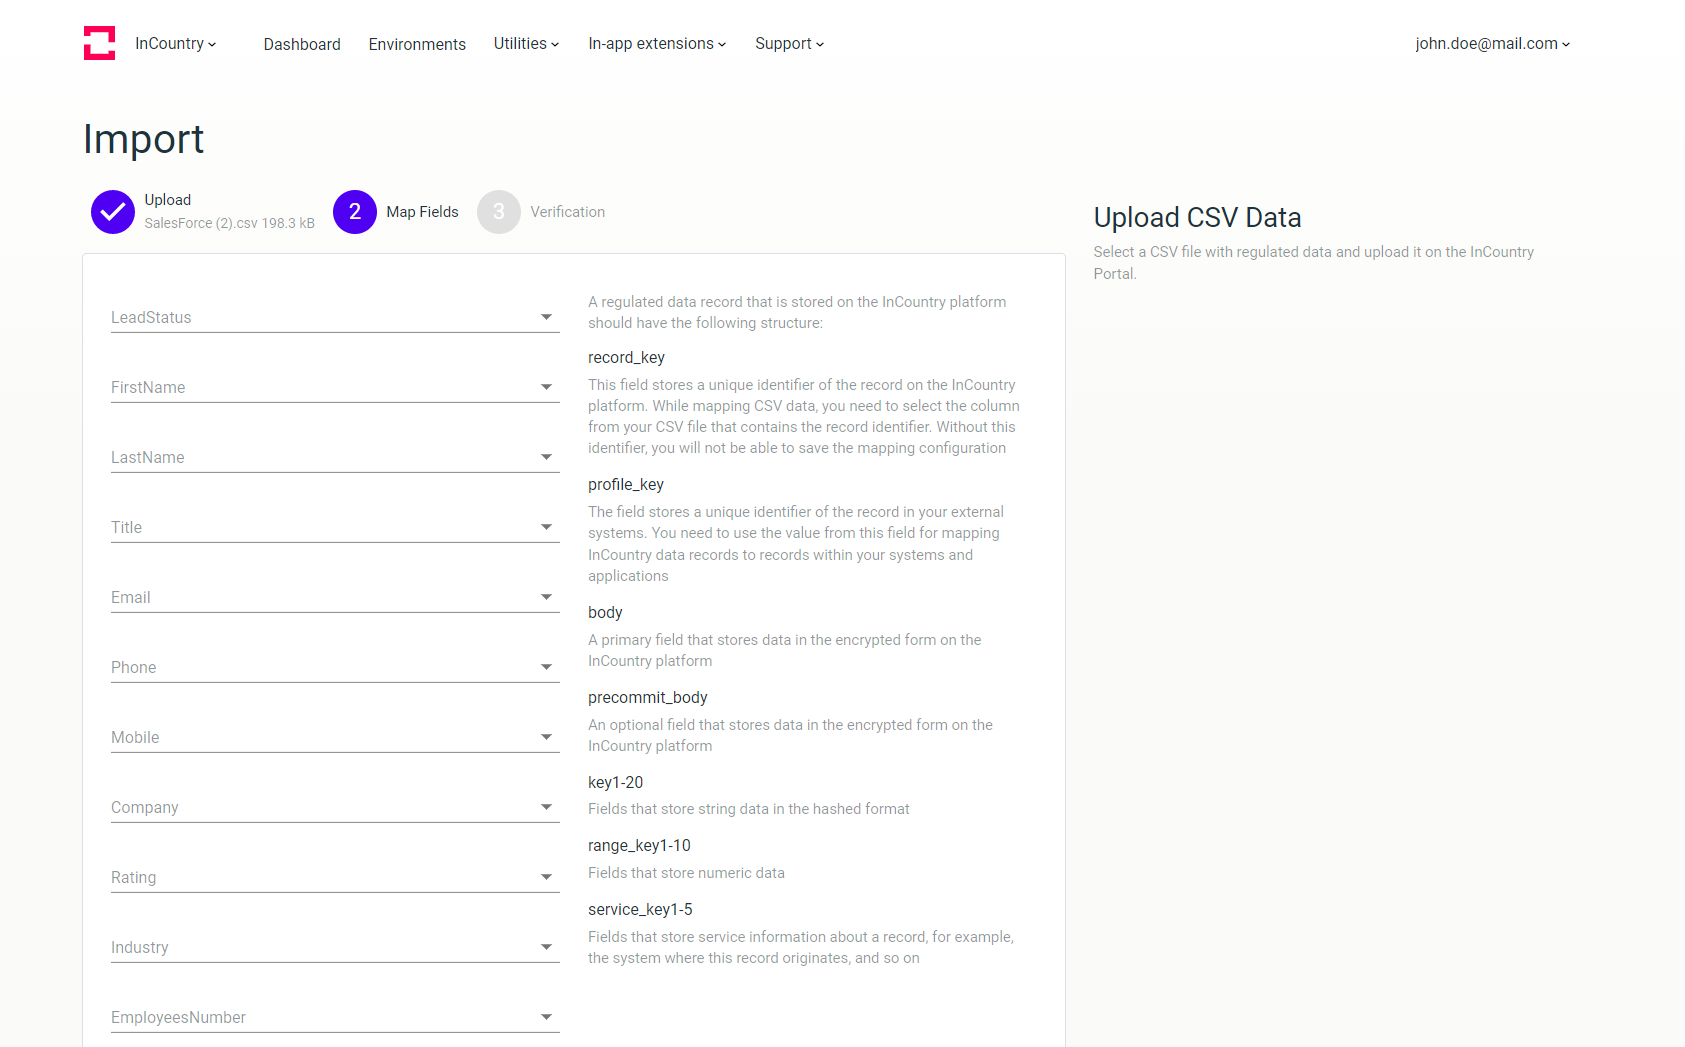The width and height of the screenshot is (1685, 1047).
Task: Open the FirstName field mapping dropdown
Action: click(x=334, y=387)
